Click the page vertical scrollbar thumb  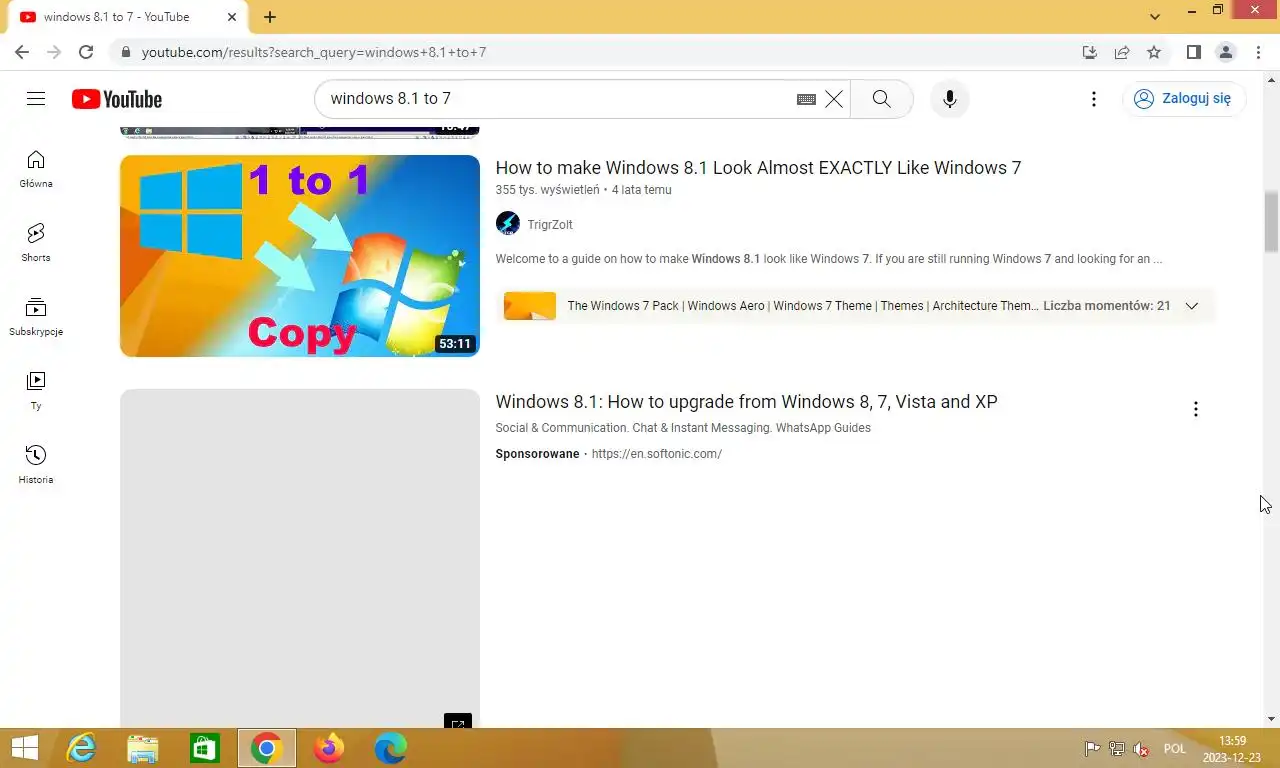click(1272, 221)
